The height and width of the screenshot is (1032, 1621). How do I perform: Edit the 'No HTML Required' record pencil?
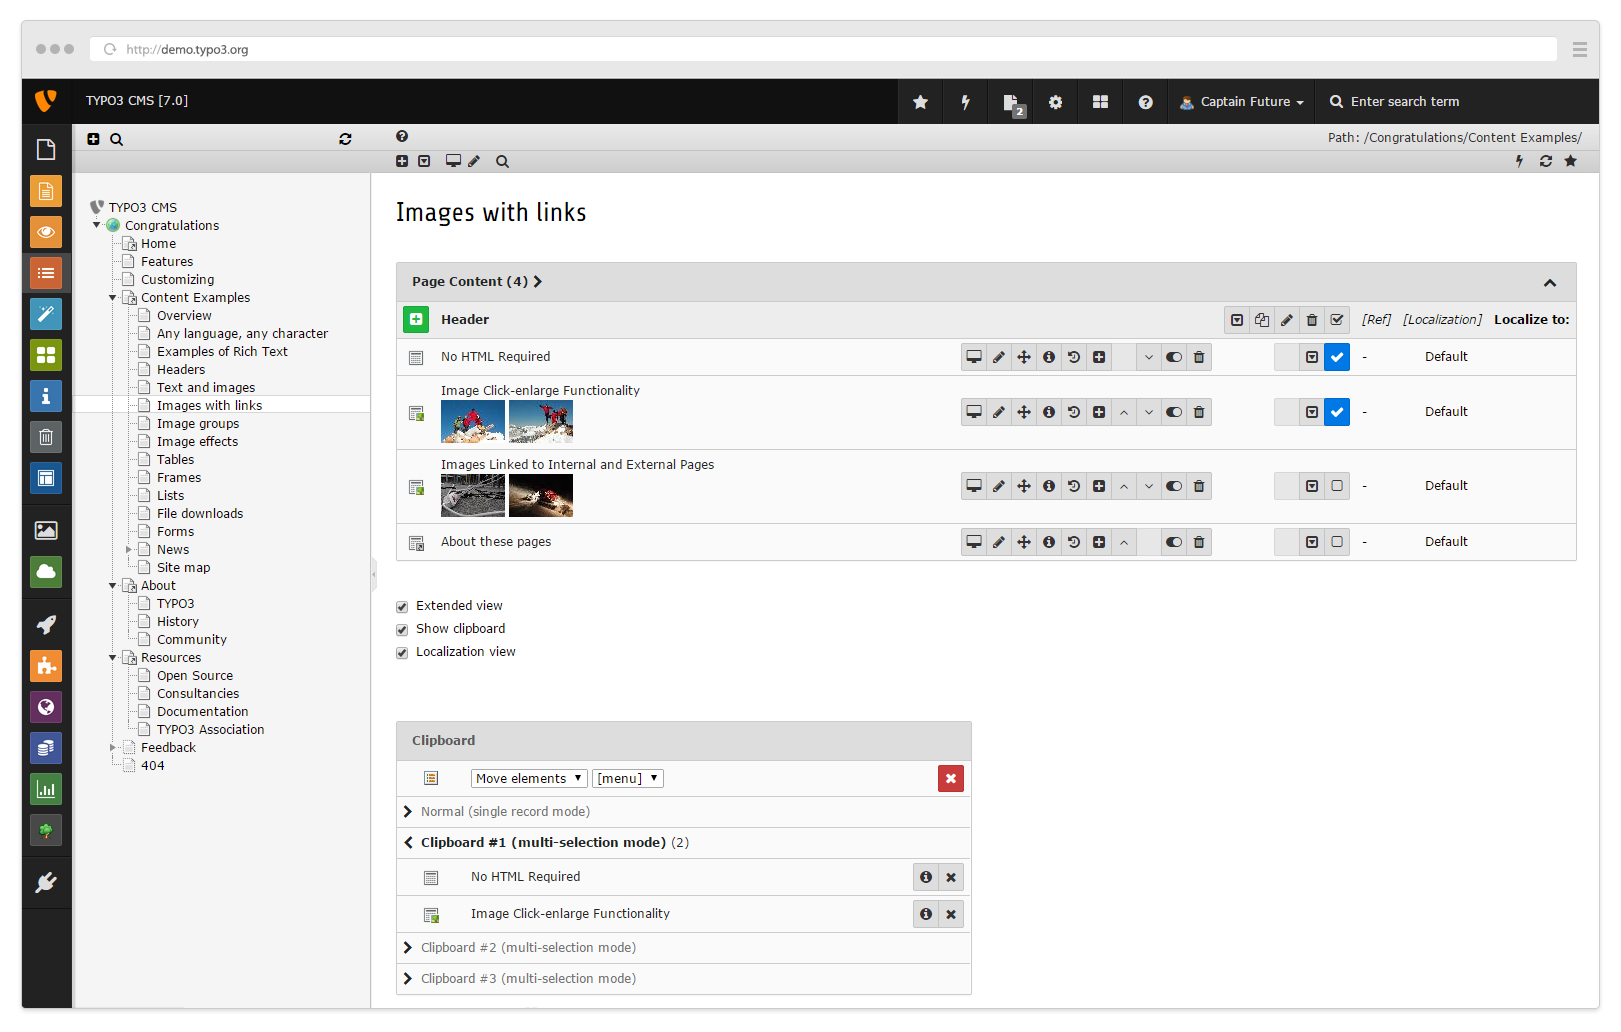pyautogui.click(x=998, y=357)
